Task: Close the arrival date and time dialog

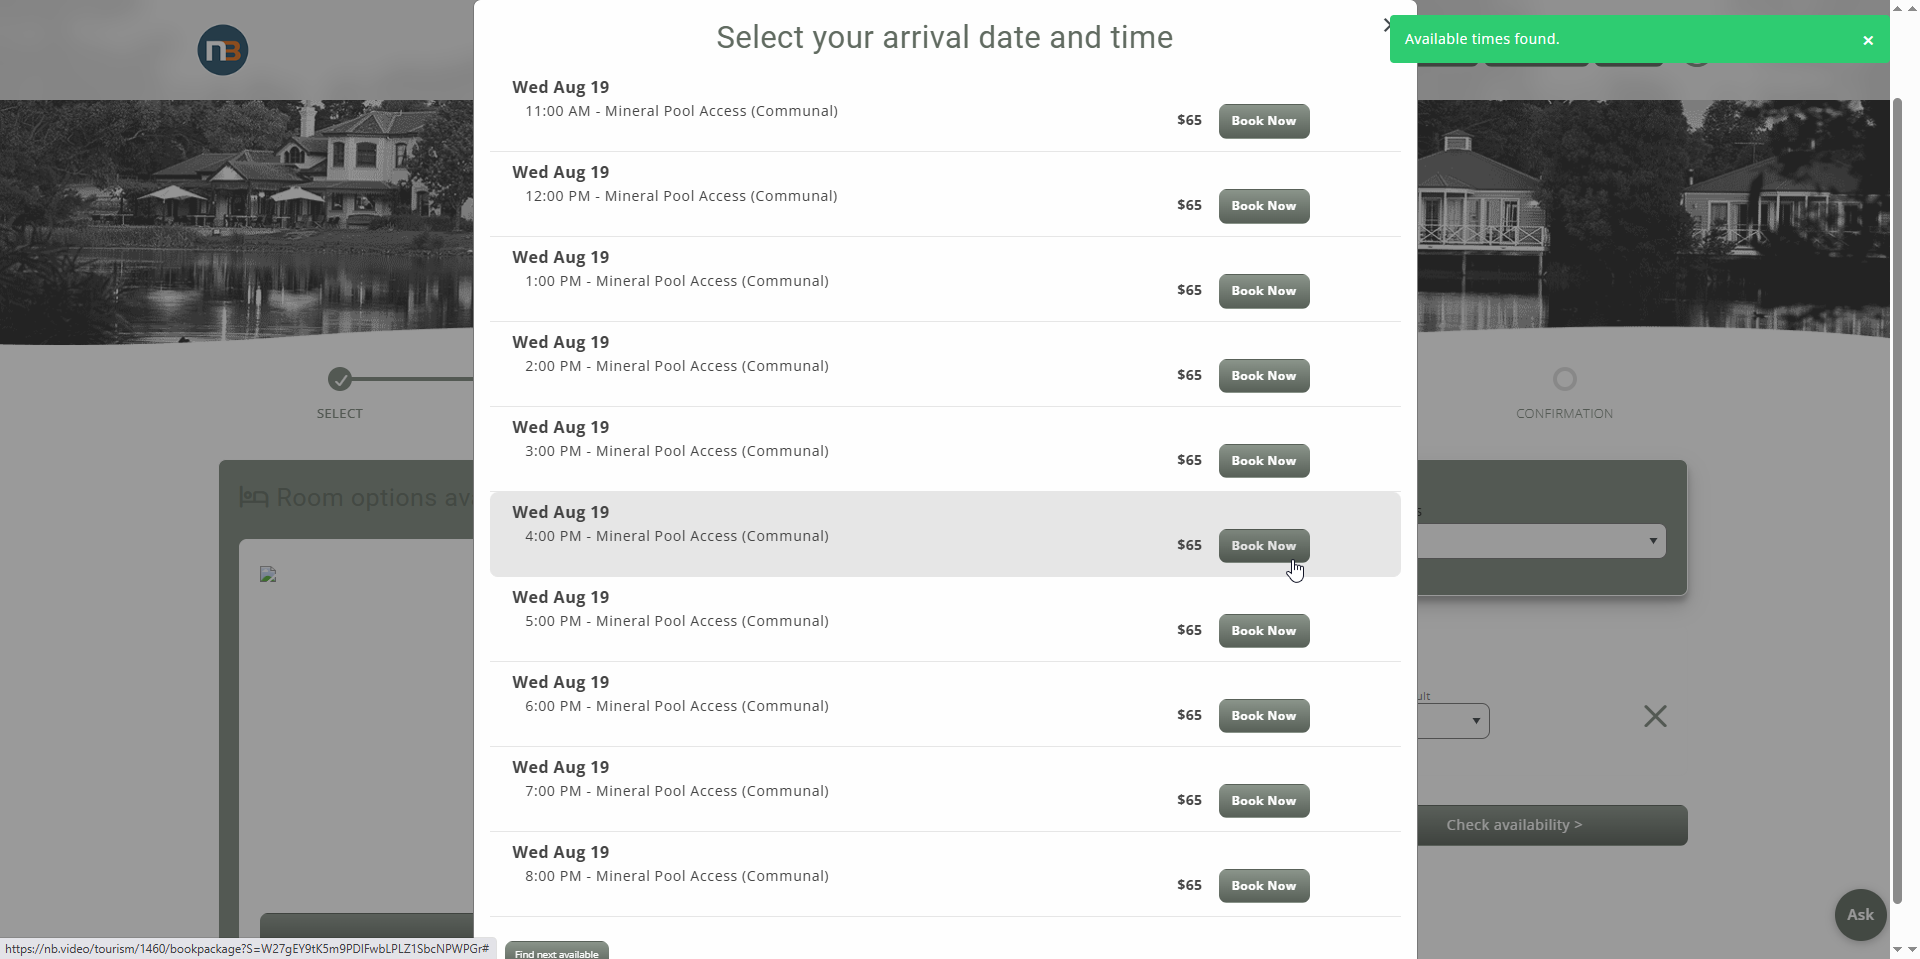Action: (x=1387, y=25)
